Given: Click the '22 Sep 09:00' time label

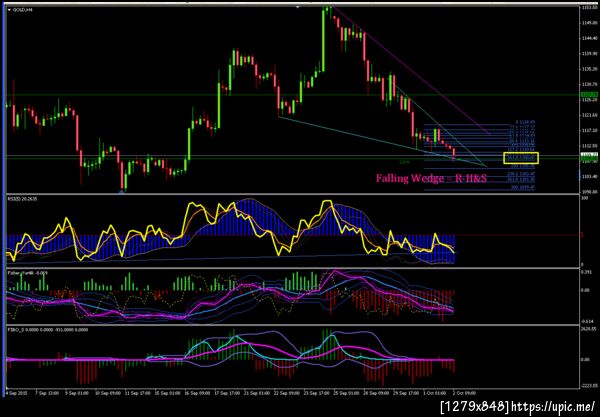Looking at the screenshot, I should 287,393.
